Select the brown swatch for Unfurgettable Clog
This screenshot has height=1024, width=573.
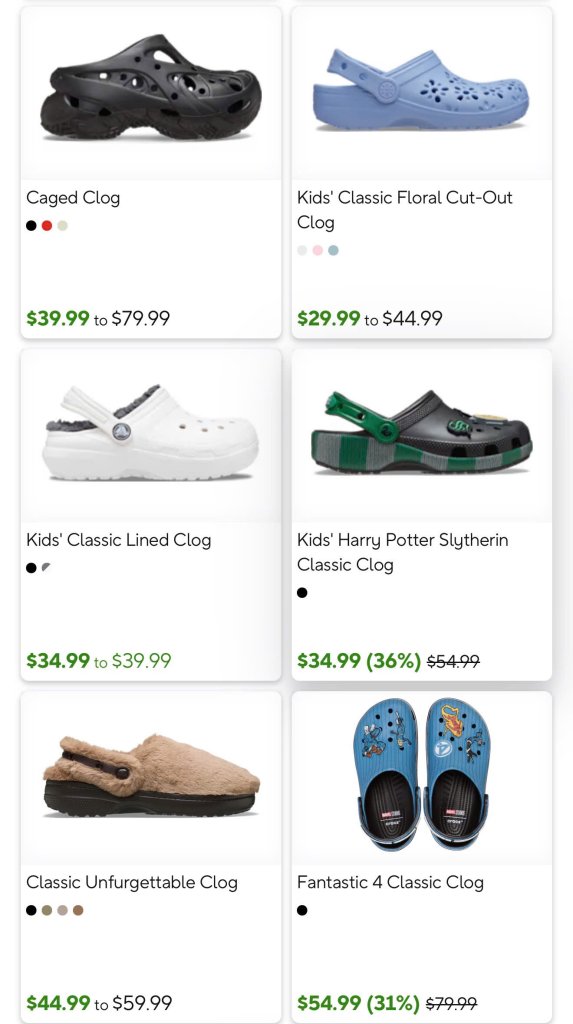[78, 910]
